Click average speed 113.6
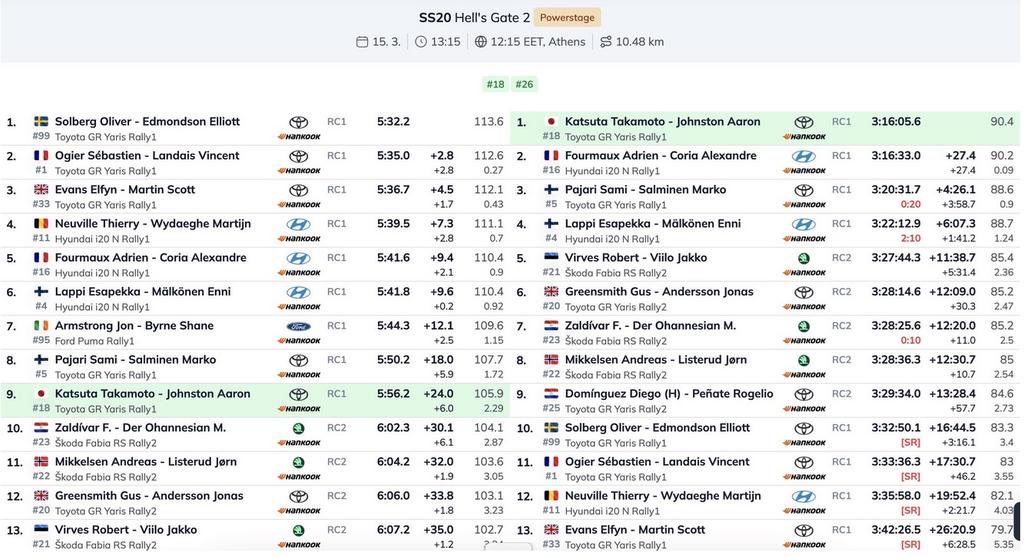Screen dimensions: 1024x558 pos(488,122)
